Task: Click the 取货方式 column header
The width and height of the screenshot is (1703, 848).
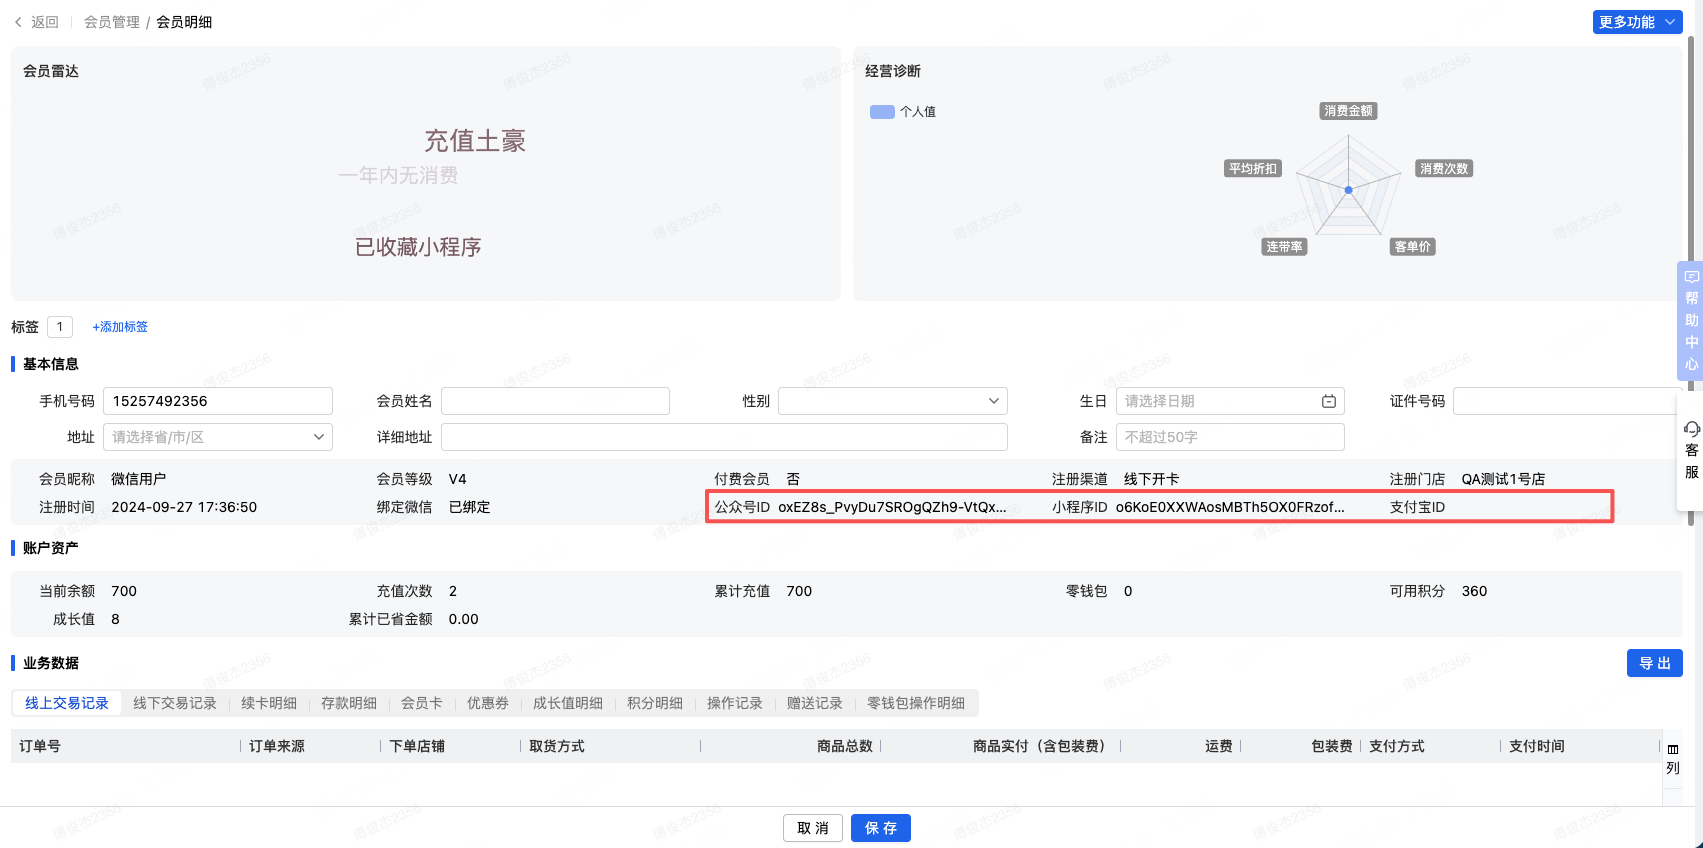Action: 557,746
